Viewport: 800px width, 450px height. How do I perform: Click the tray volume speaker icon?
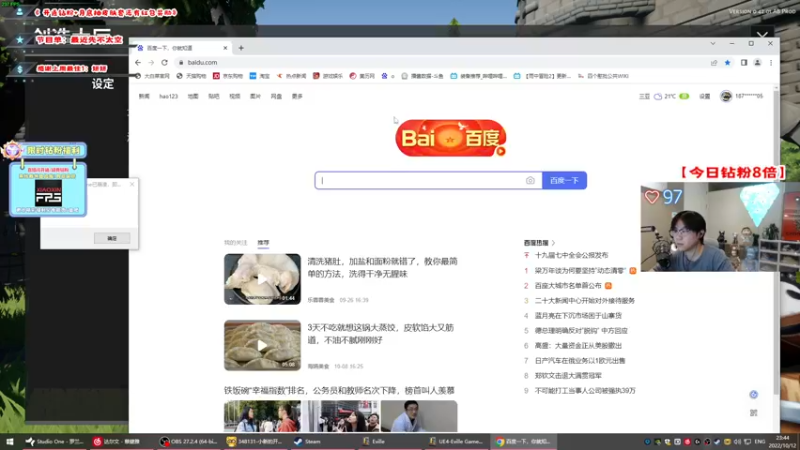point(737,442)
